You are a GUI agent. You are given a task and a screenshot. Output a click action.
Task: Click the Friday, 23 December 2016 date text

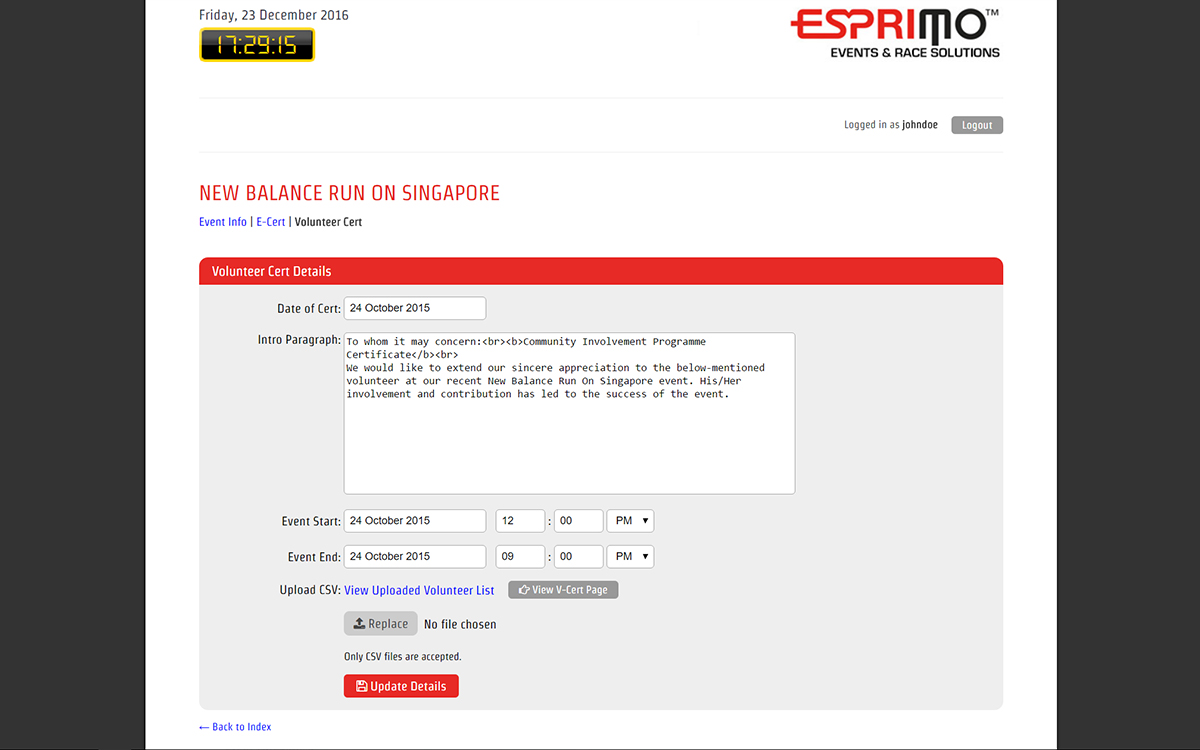[x=274, y=15]
